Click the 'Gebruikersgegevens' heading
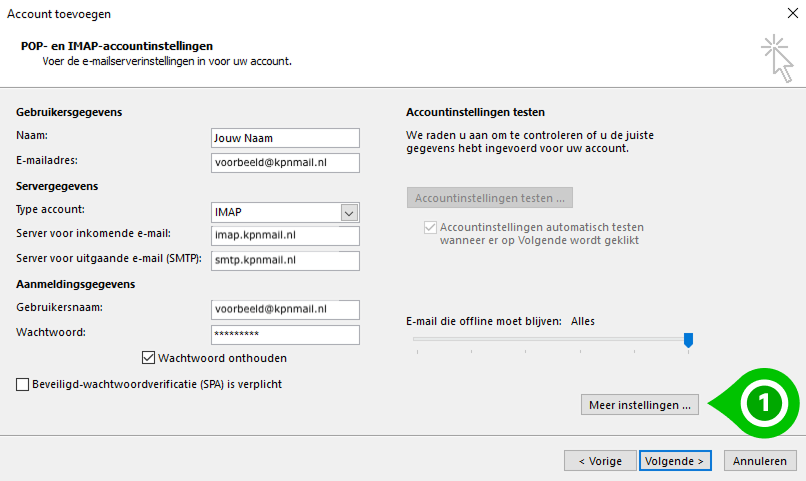 [69, 112]
